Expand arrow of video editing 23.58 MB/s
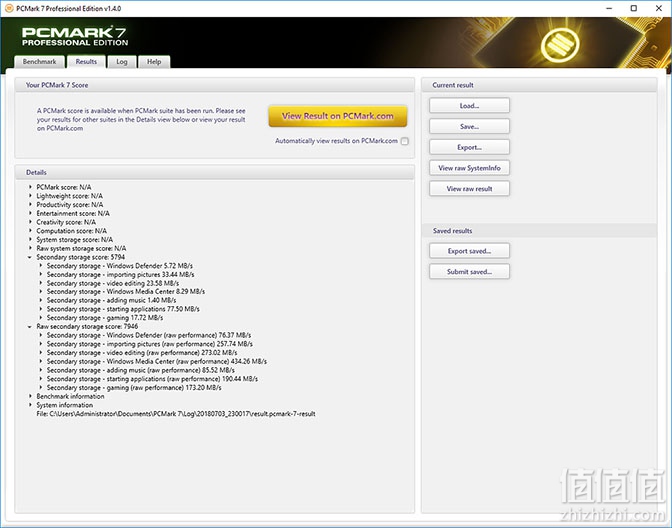Viewport: 672px width, 528px height. point(41,283)
